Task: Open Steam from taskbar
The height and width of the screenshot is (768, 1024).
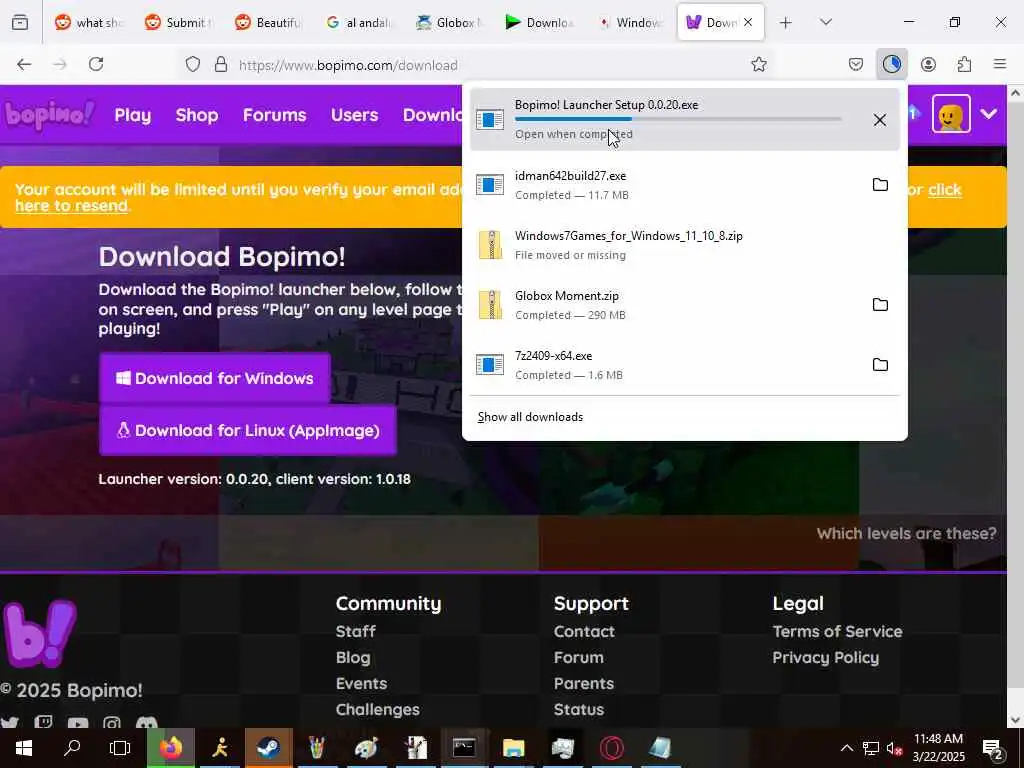Action: point(268,748)
